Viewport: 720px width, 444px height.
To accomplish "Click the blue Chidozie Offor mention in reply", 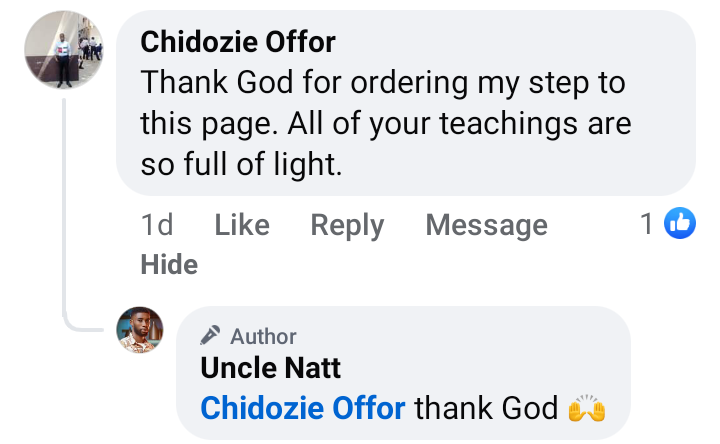I will coord(303,408).
